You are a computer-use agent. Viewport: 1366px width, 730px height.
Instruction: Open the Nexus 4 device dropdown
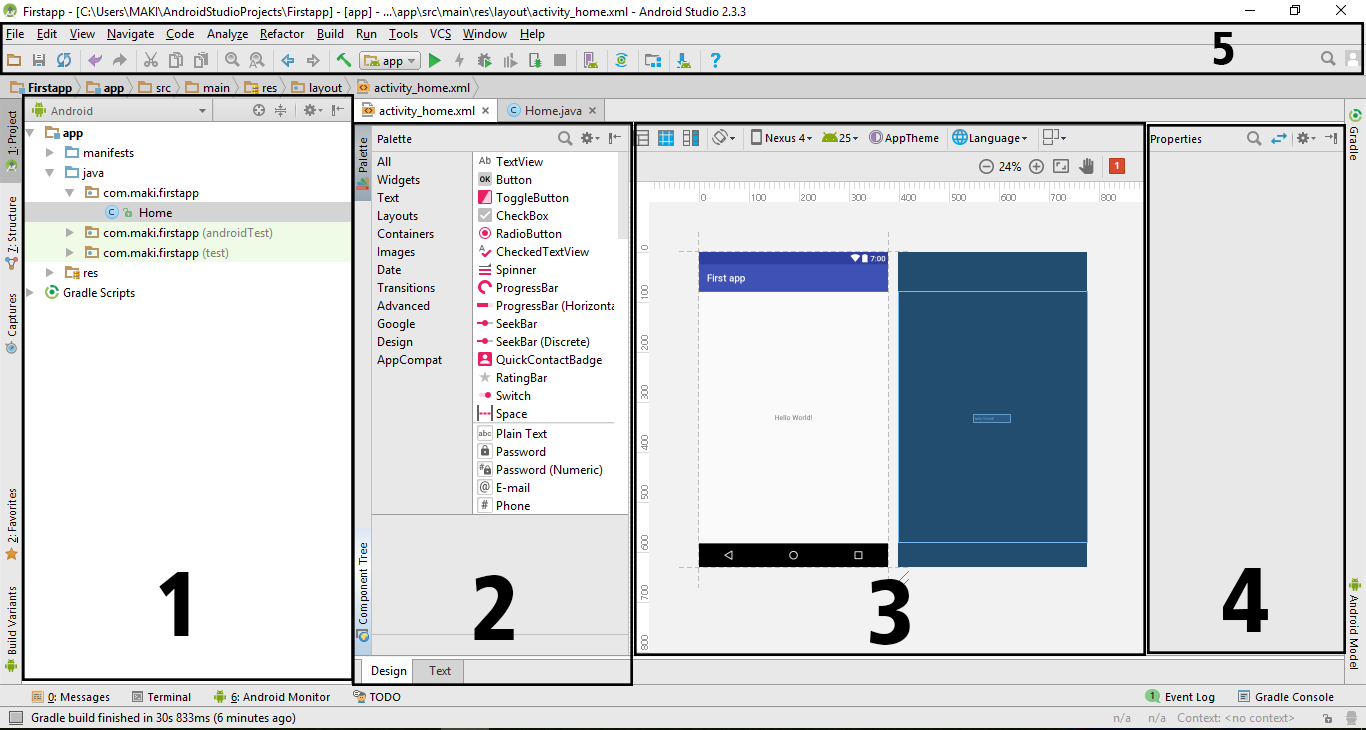pyautogui.click(x=781, y=138)
